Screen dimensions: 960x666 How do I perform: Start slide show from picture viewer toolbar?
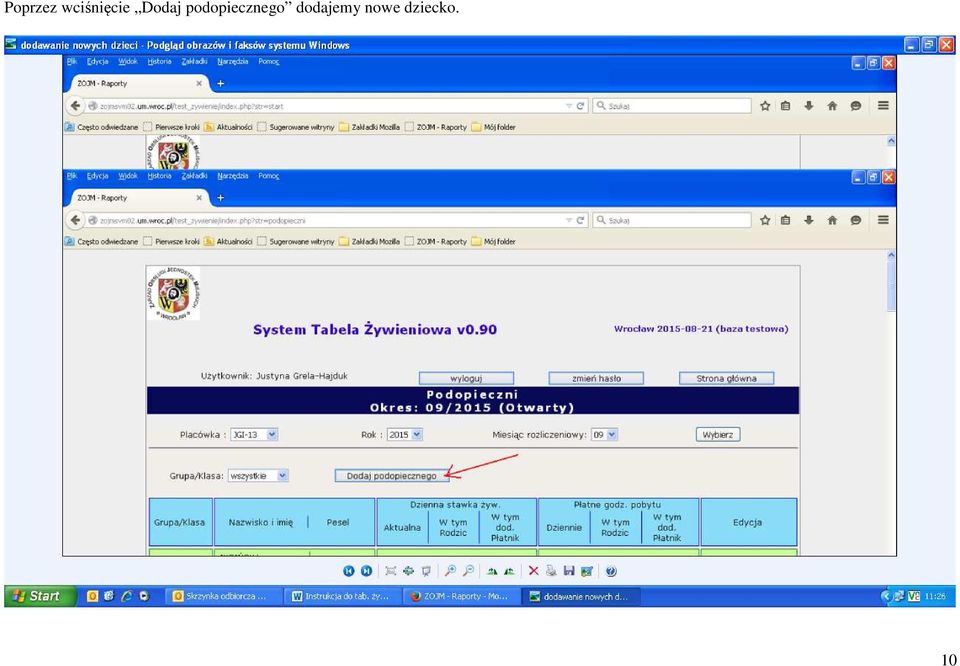(x=426, y=571)
